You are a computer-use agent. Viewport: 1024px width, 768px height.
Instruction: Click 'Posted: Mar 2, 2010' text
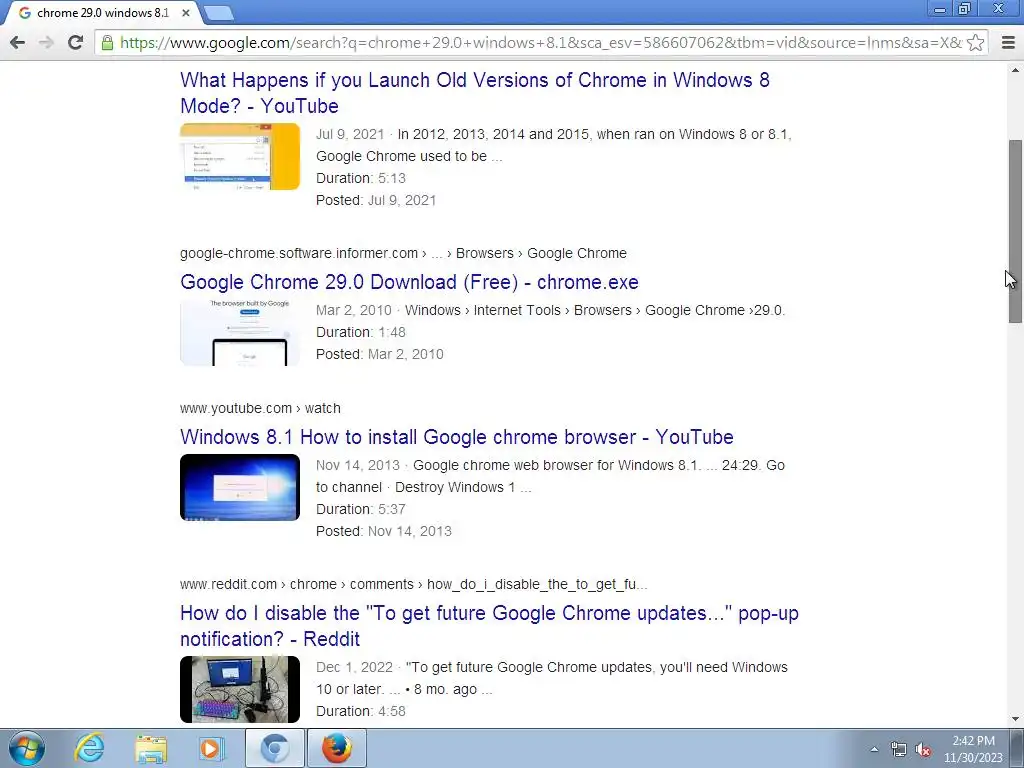(379, 354)
